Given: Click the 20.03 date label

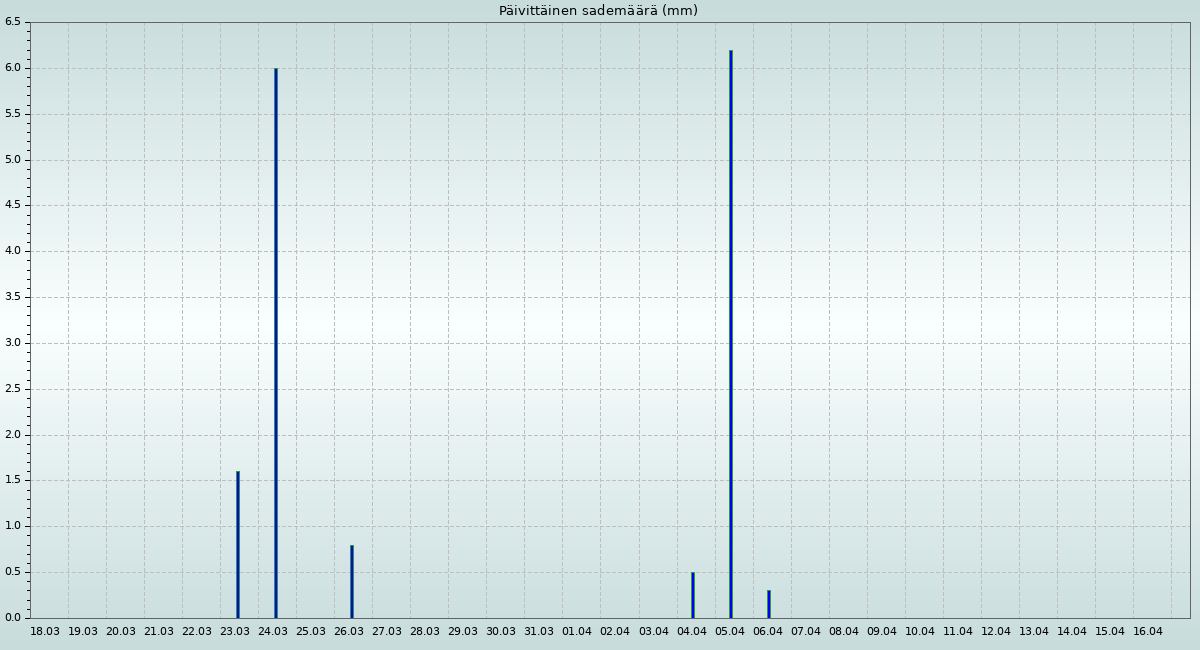Looking at the screenshot, I should 121,632.
